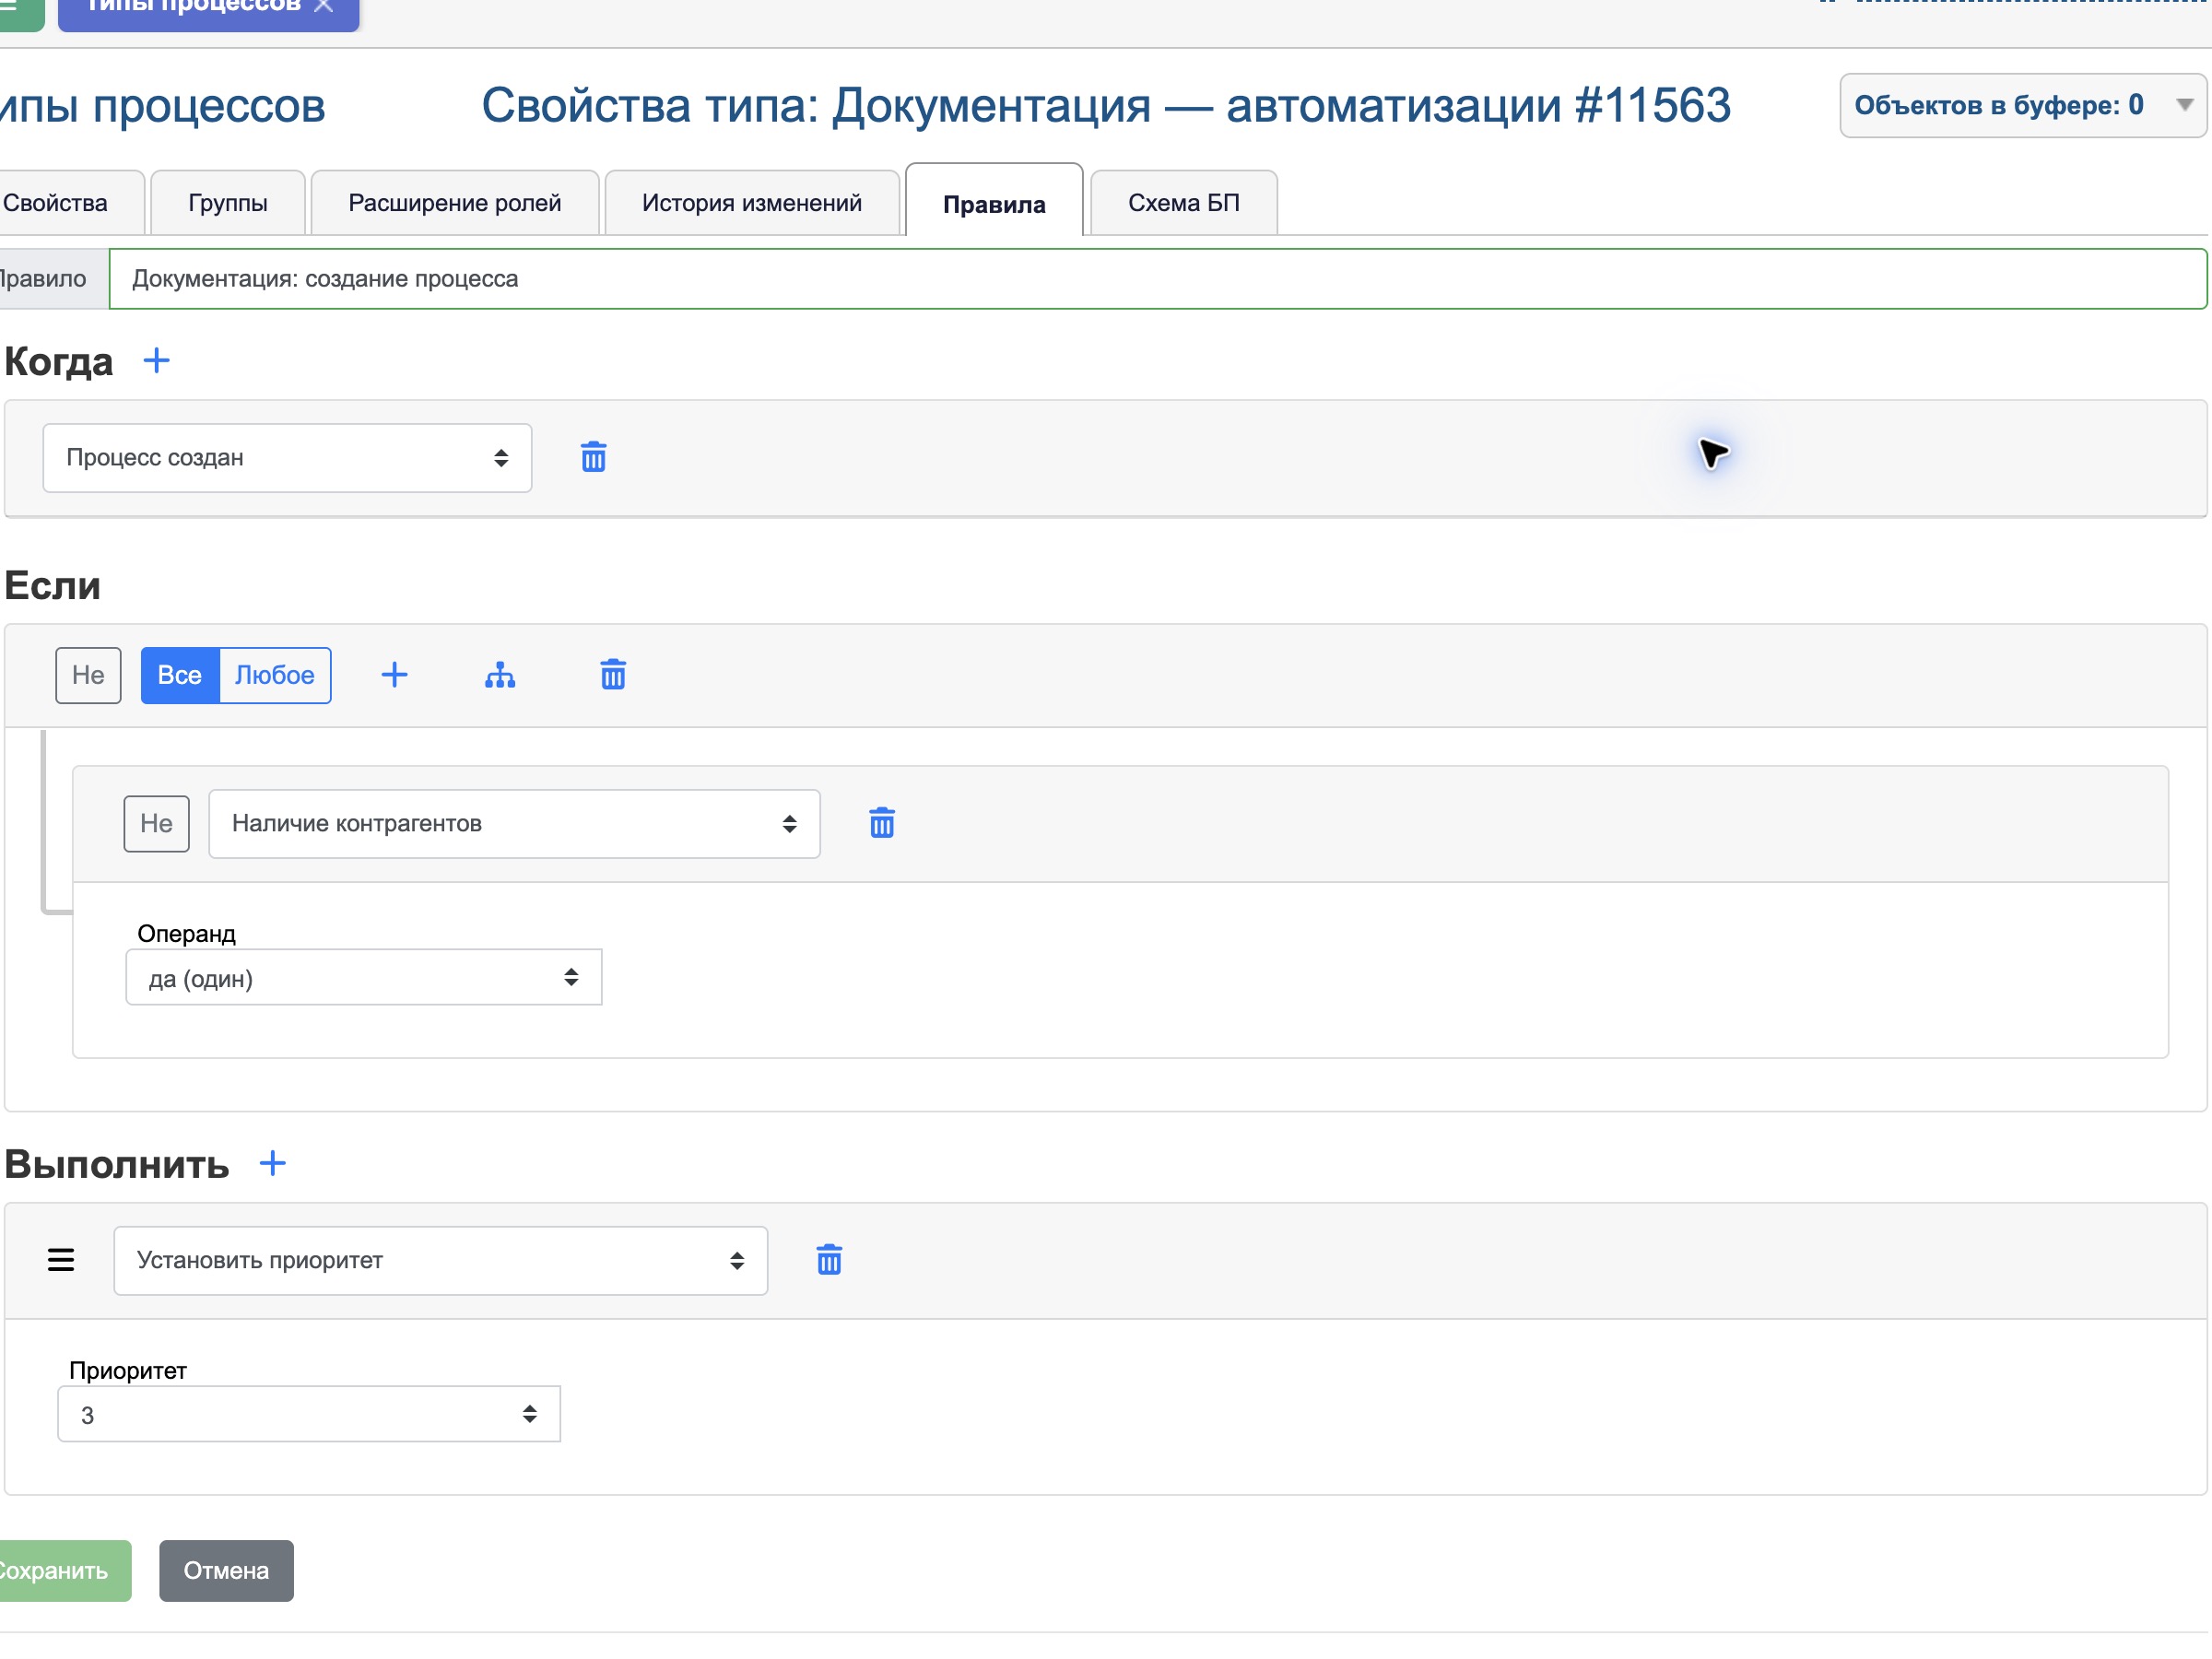The width and height of the screenshot is (2212, 1659).
Task: Delete the Установить приоритет action
Action: (830, 1260)
